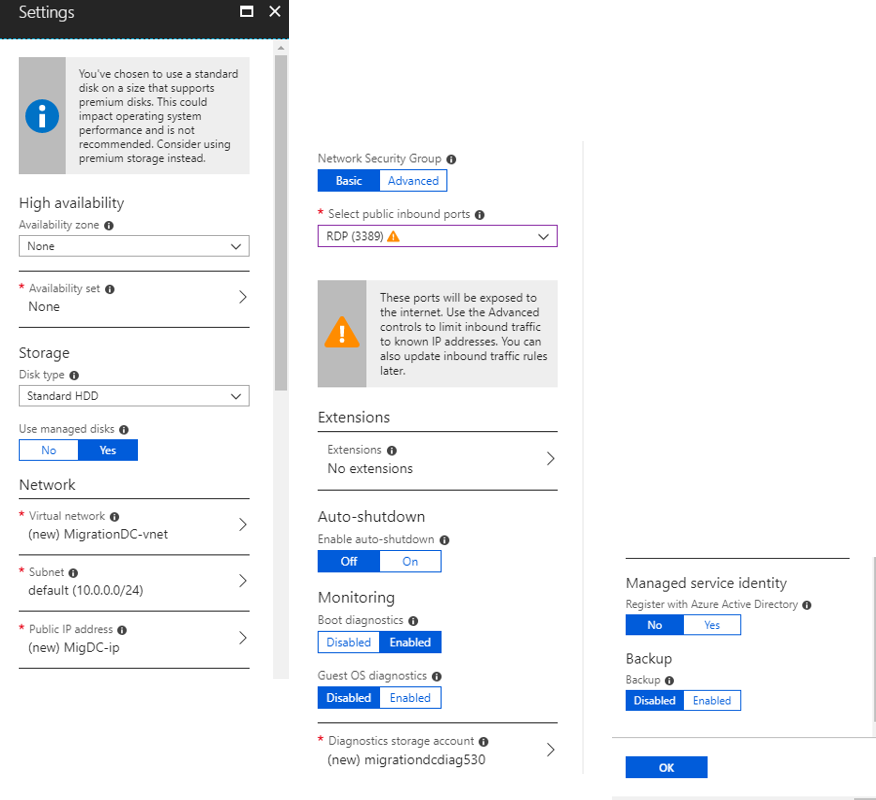The height and width of the screenshot is (800, 876).
Task: Set Boot diagnostics to Enabled
Action: 410,642
